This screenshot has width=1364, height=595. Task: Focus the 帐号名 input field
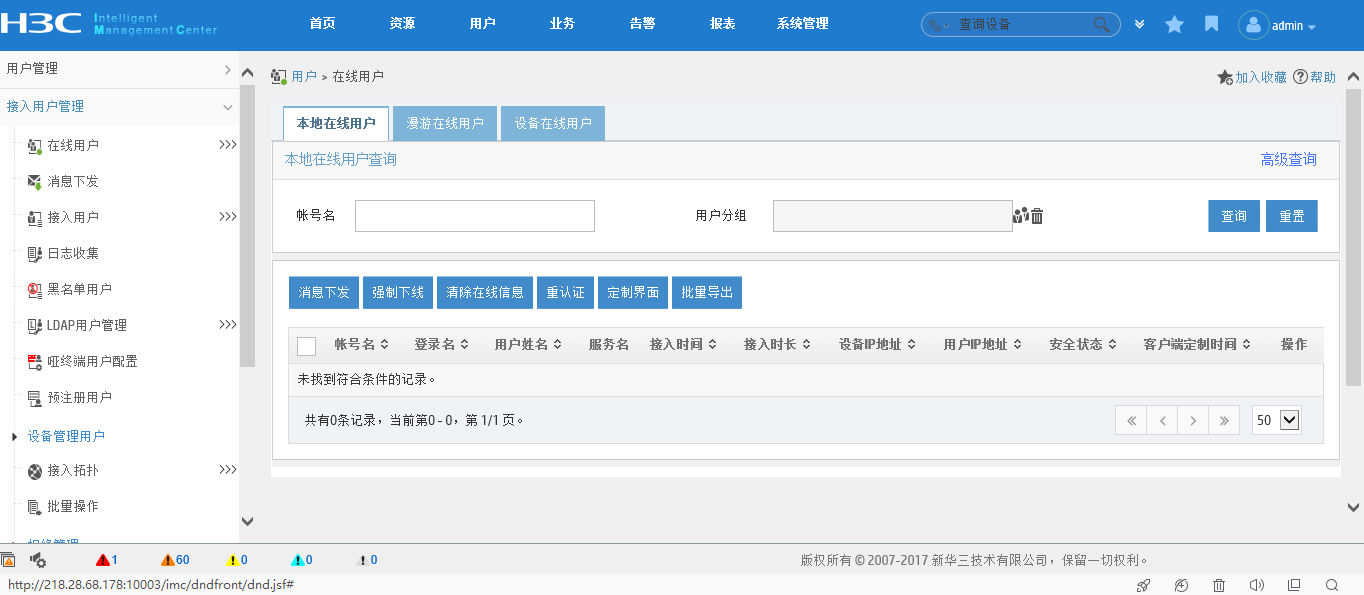pyautogui.click(x=475, y=216)
